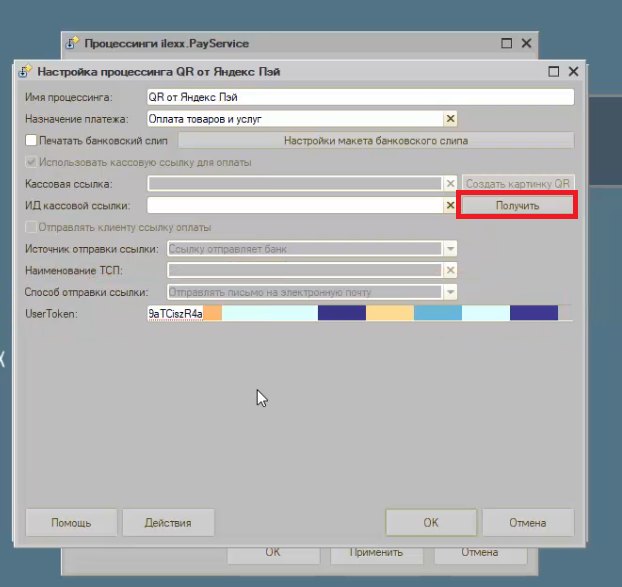Open Способ отправки ссылки dropdown
The width and height of the screenshot is (622, 587).
coord(450,292)
